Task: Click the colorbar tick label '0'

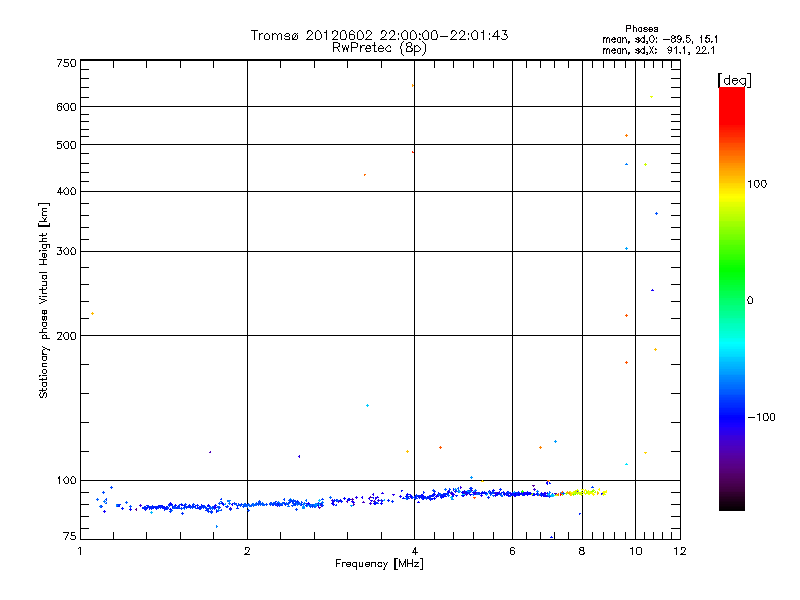Action: click(749, 301)
